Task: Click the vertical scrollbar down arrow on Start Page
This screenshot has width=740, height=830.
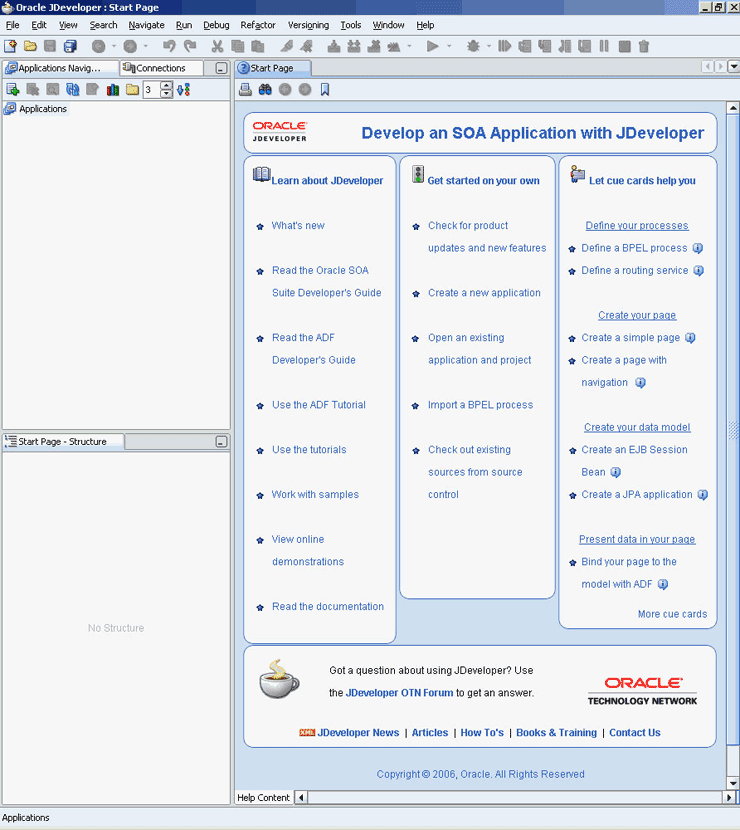Action: click(733, 783)
